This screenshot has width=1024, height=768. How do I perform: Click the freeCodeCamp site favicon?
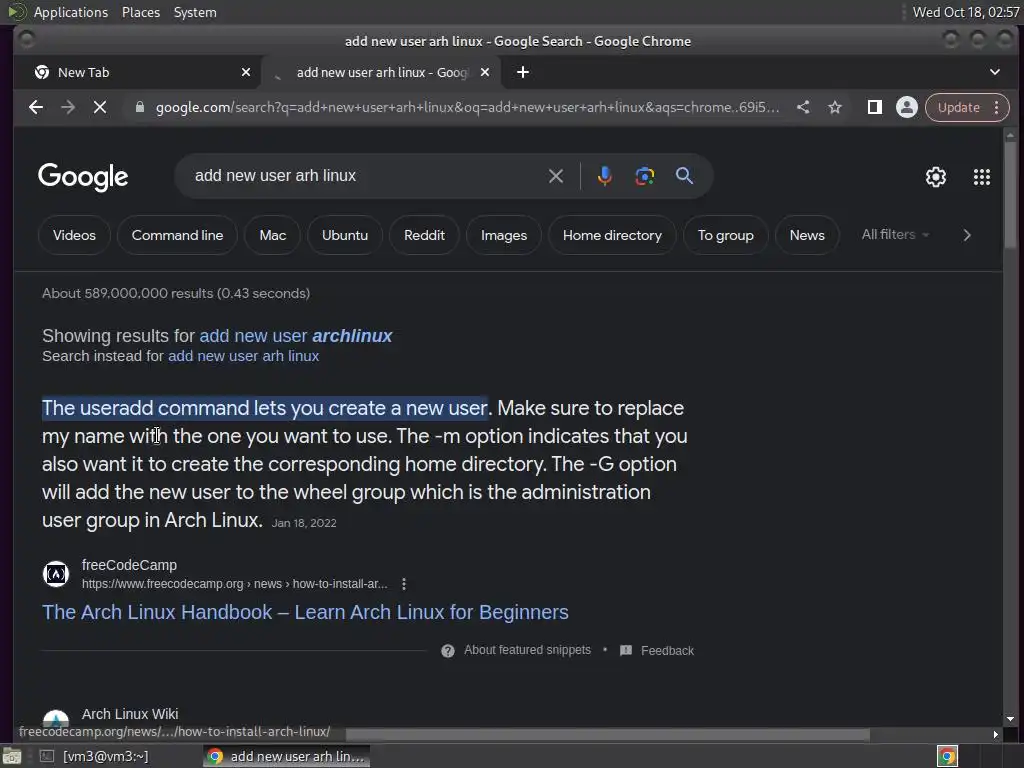click(56, 574)
